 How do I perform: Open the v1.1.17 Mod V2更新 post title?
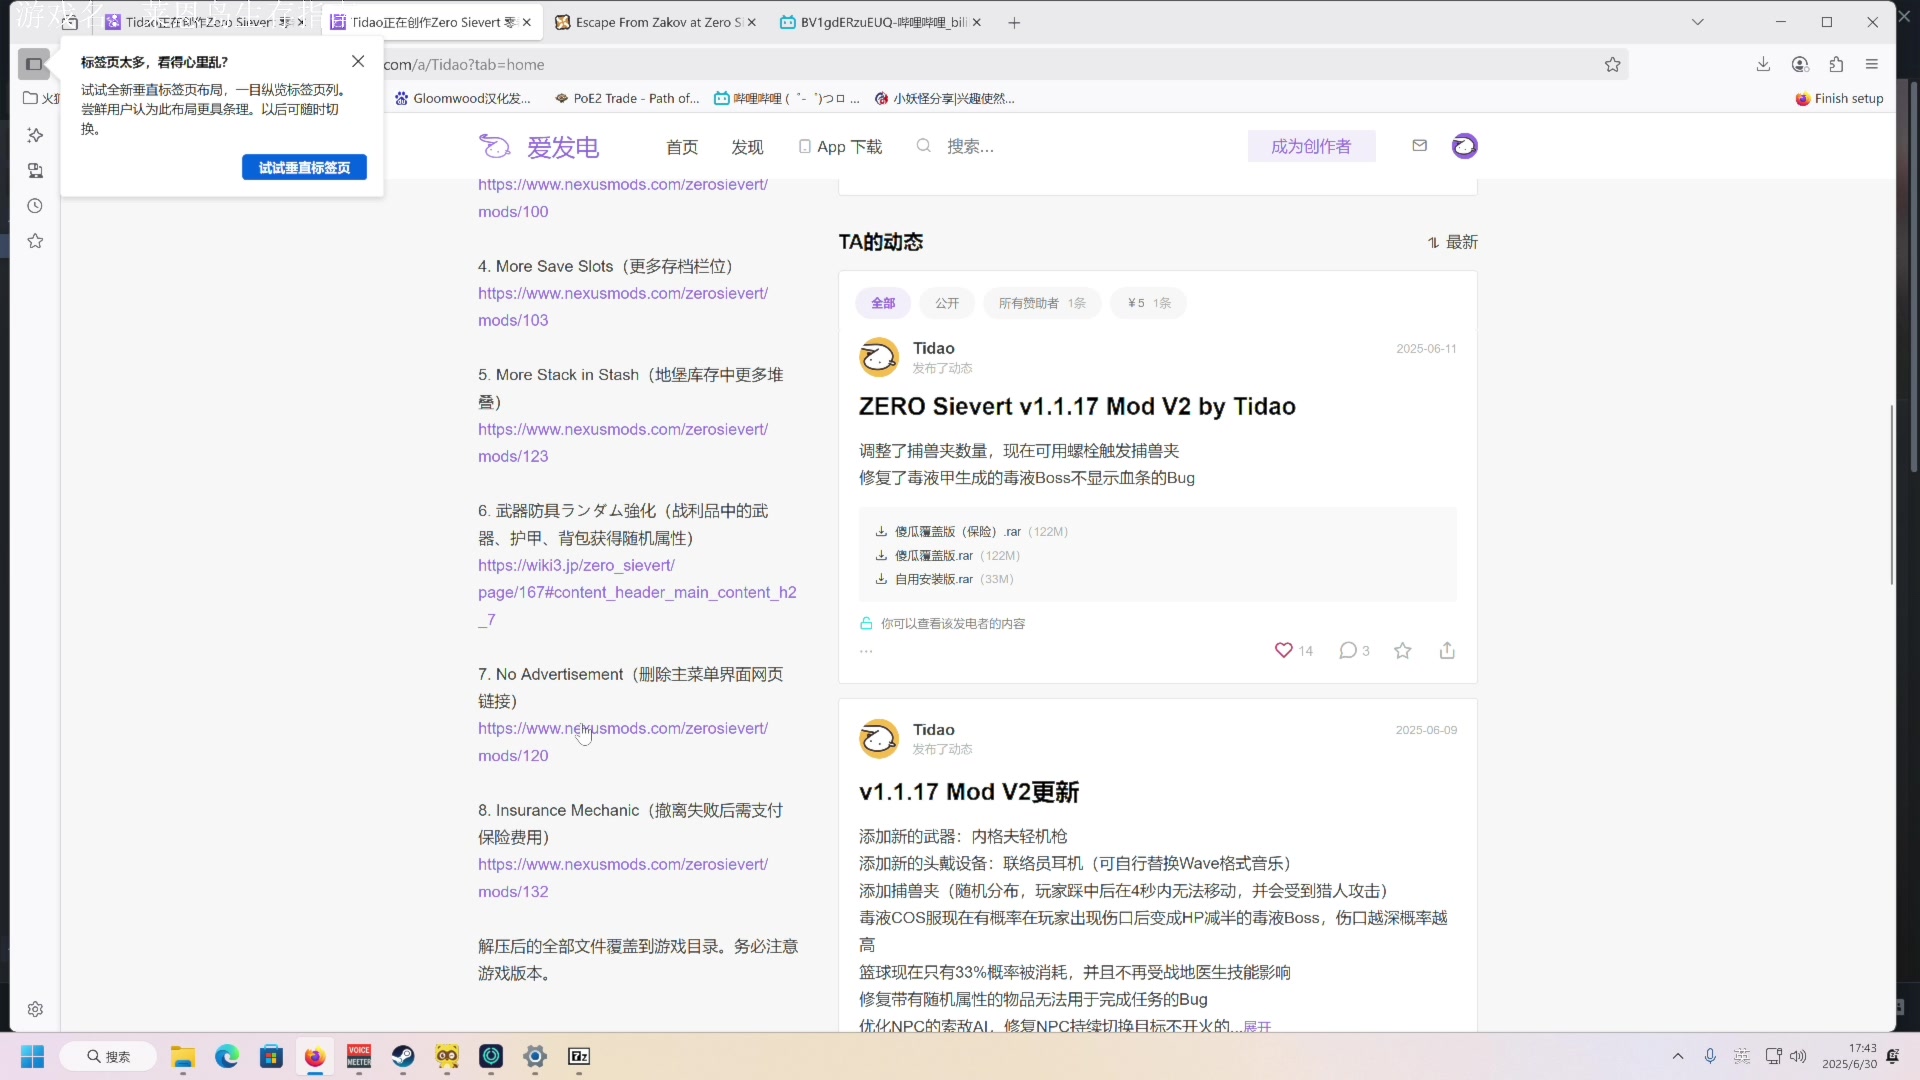969,792
